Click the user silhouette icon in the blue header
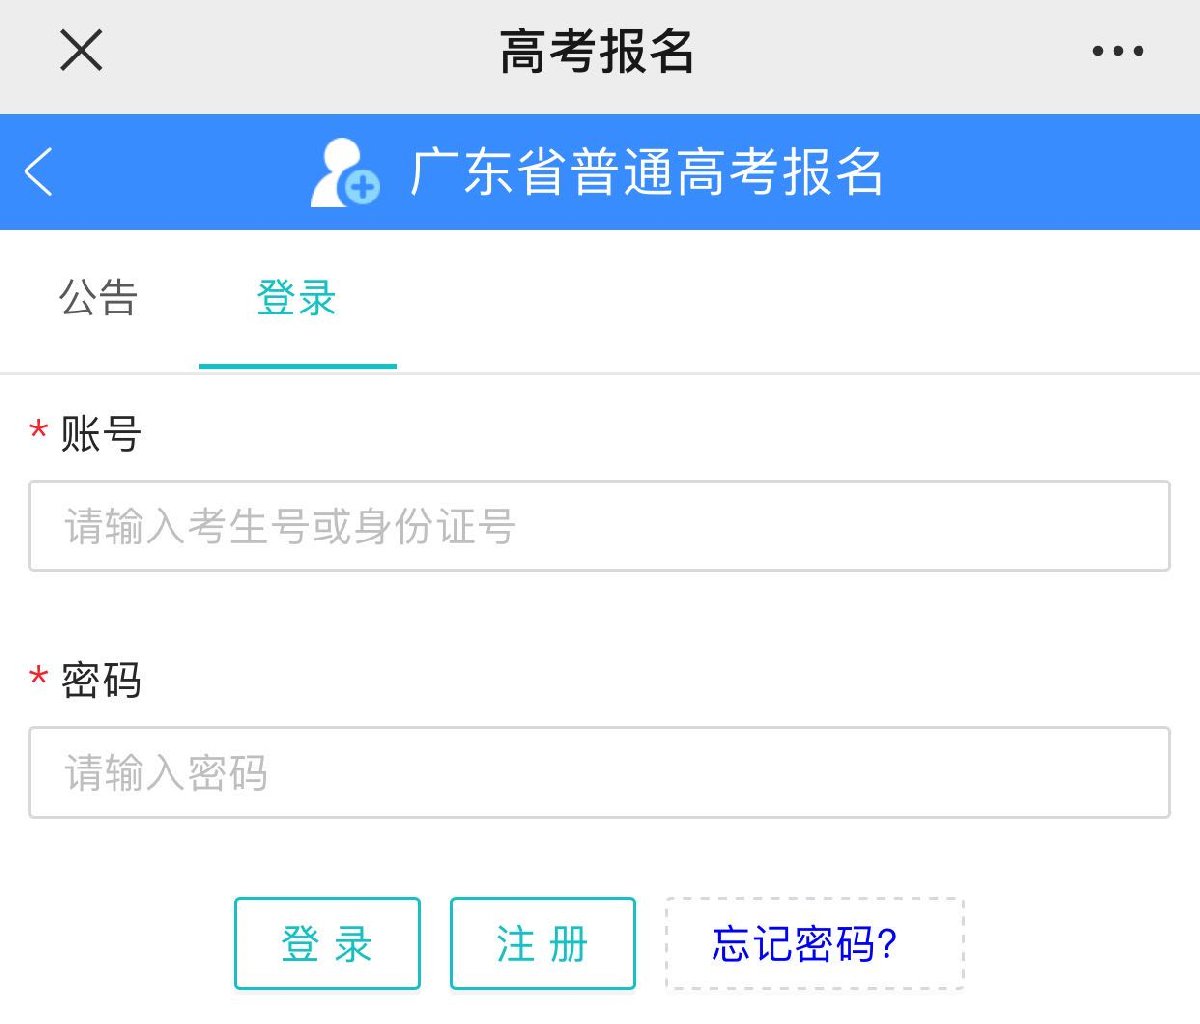Screen dimensions: 1200x1024 pos(334,170)
